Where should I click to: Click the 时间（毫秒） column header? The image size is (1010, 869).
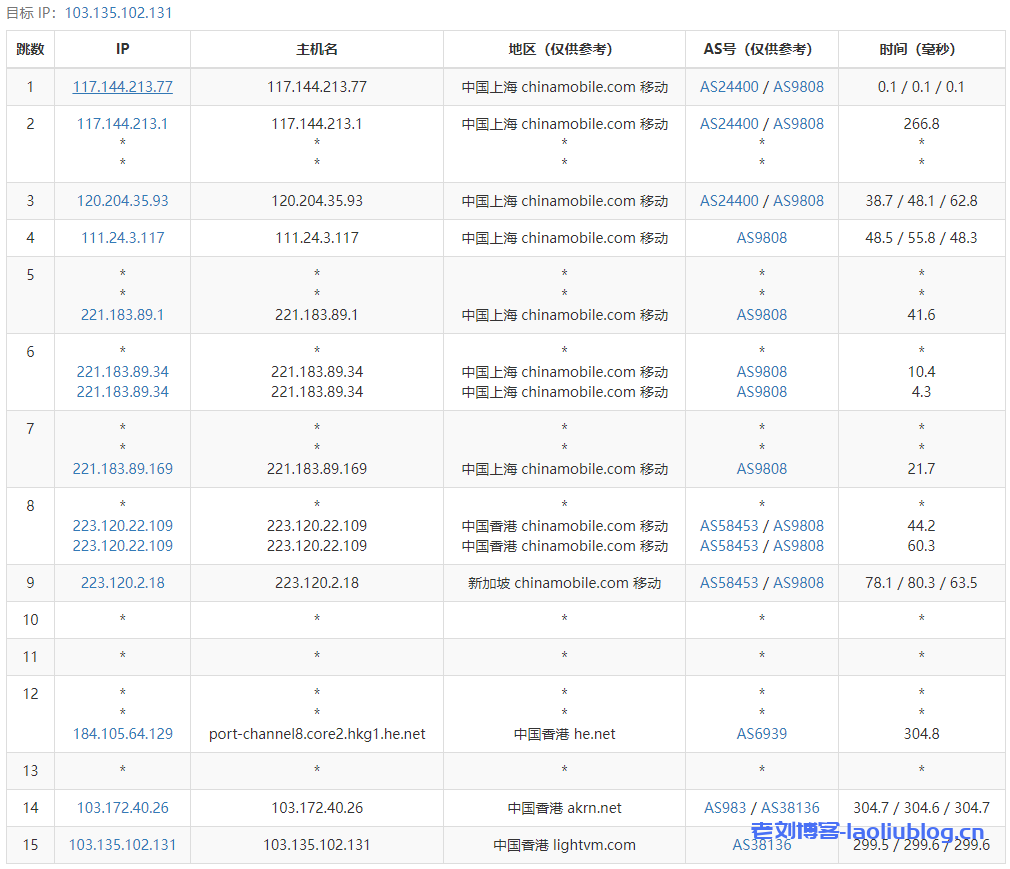click(921, 49)
